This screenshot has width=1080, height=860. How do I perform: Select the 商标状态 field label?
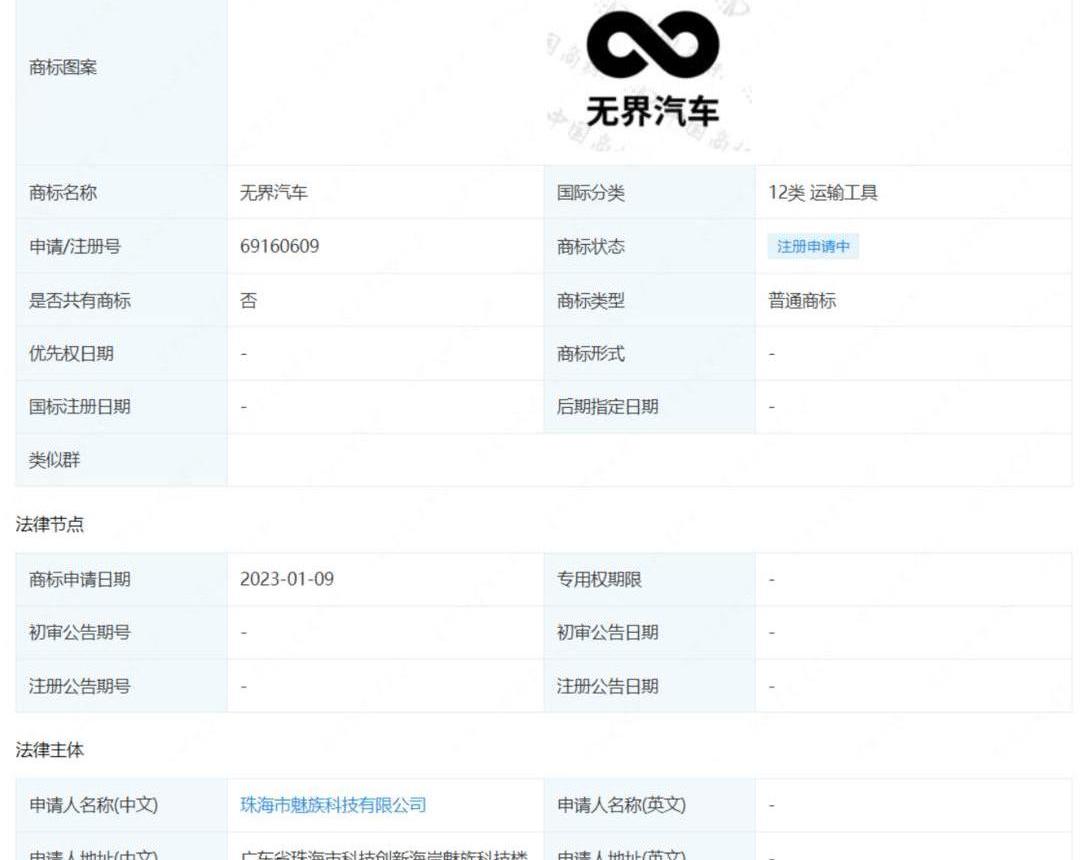point(590,247)
